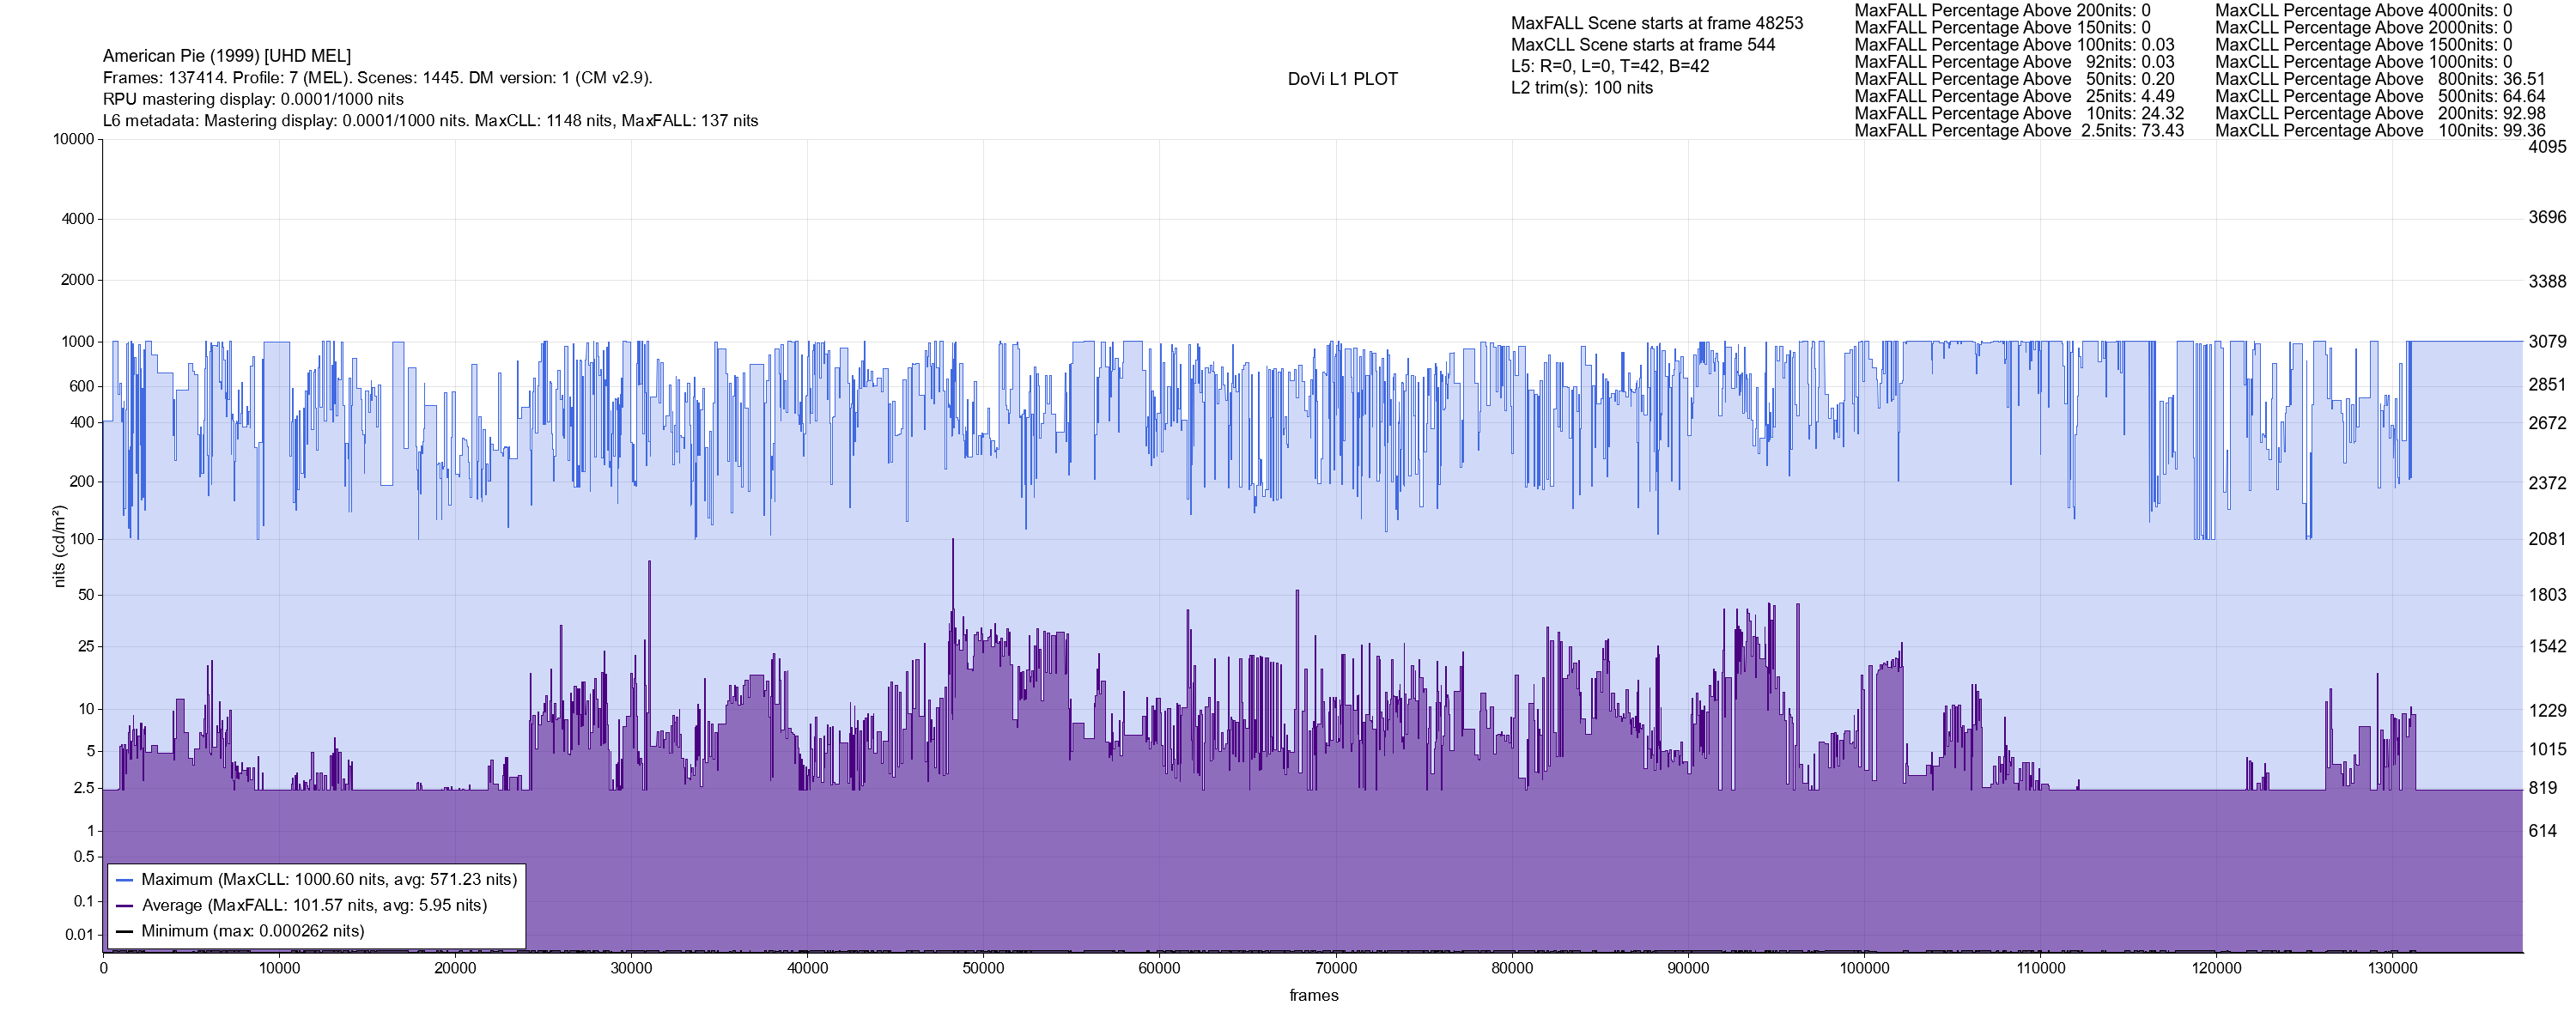The width and height of the screenshot is (2576, 1030).
Task: Click the 3079 value on the right axis
Action: 2547,342
